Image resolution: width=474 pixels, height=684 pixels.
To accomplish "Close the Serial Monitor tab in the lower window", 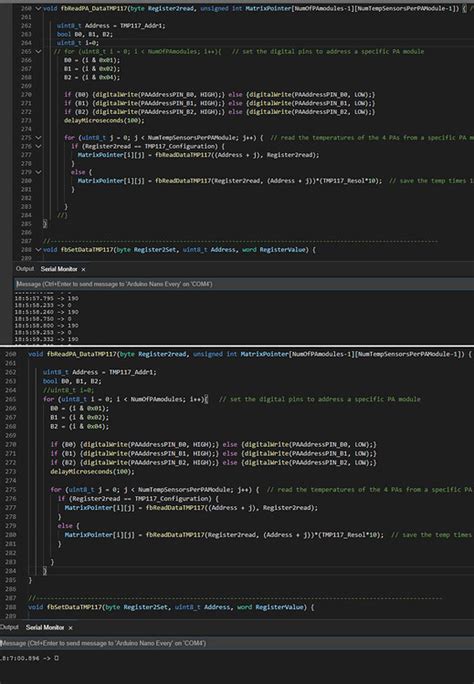I will tap(71, 628).
